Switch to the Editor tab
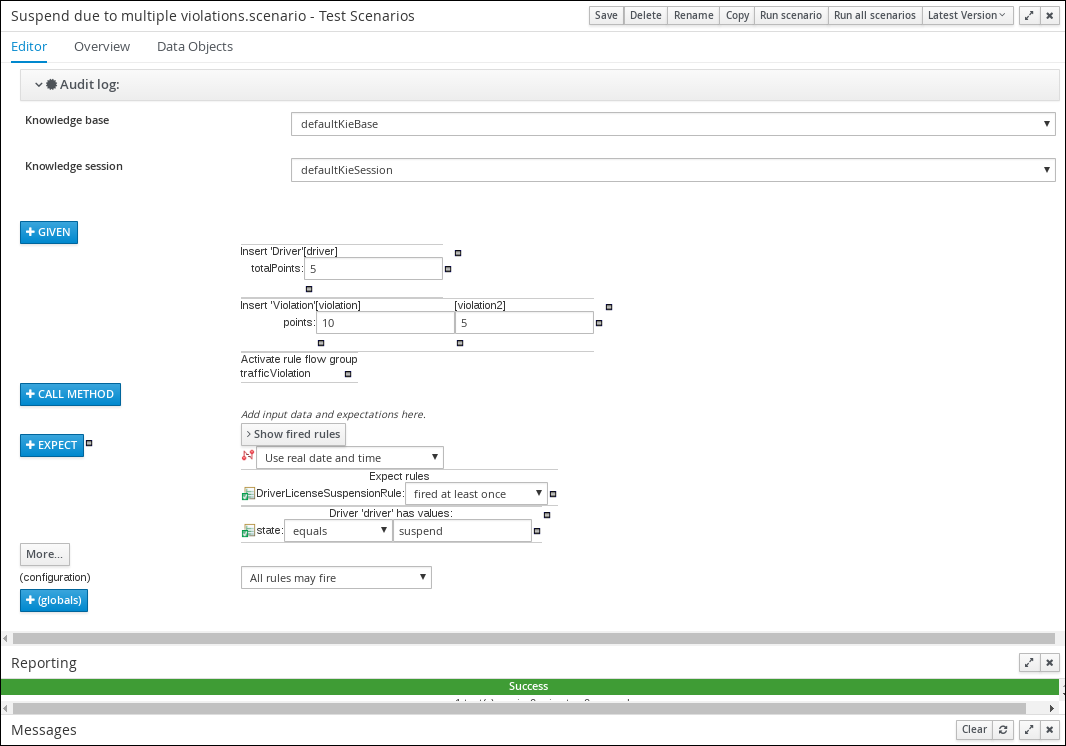 coord(29,46)
